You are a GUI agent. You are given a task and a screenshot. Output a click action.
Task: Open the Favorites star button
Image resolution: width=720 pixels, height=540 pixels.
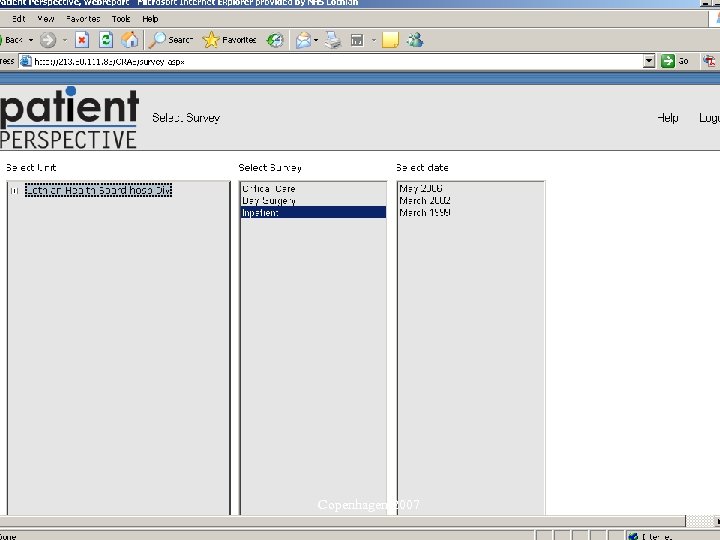pos(229,40)
